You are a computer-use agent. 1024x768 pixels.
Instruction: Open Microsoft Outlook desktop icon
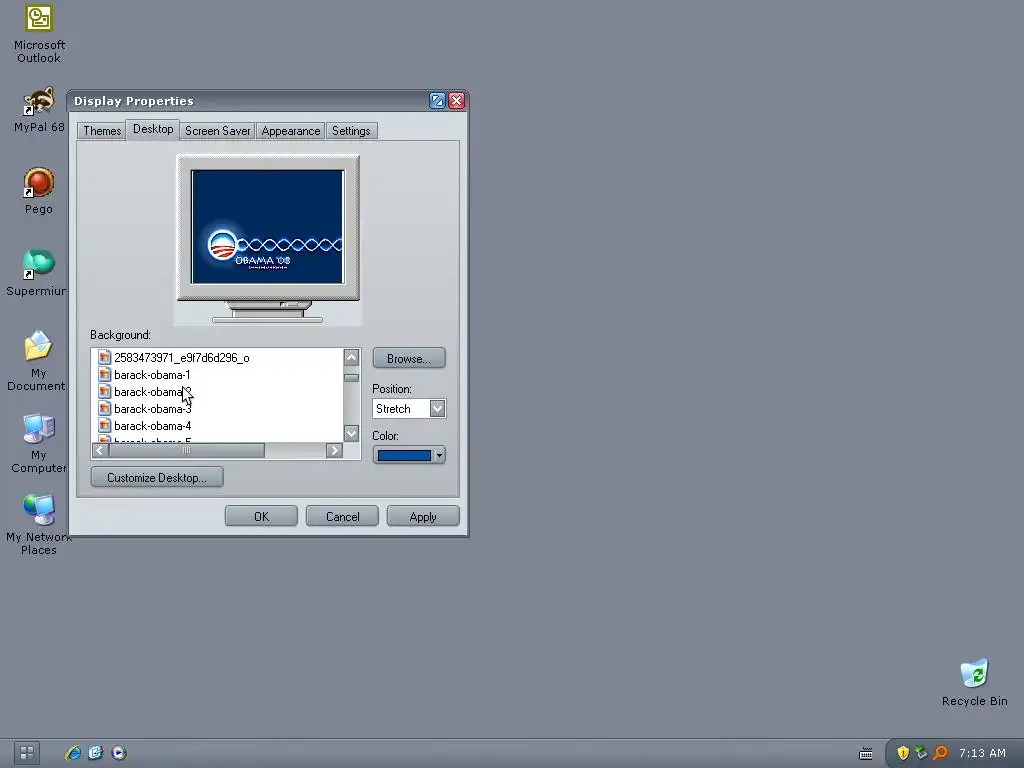coord(39,33)
